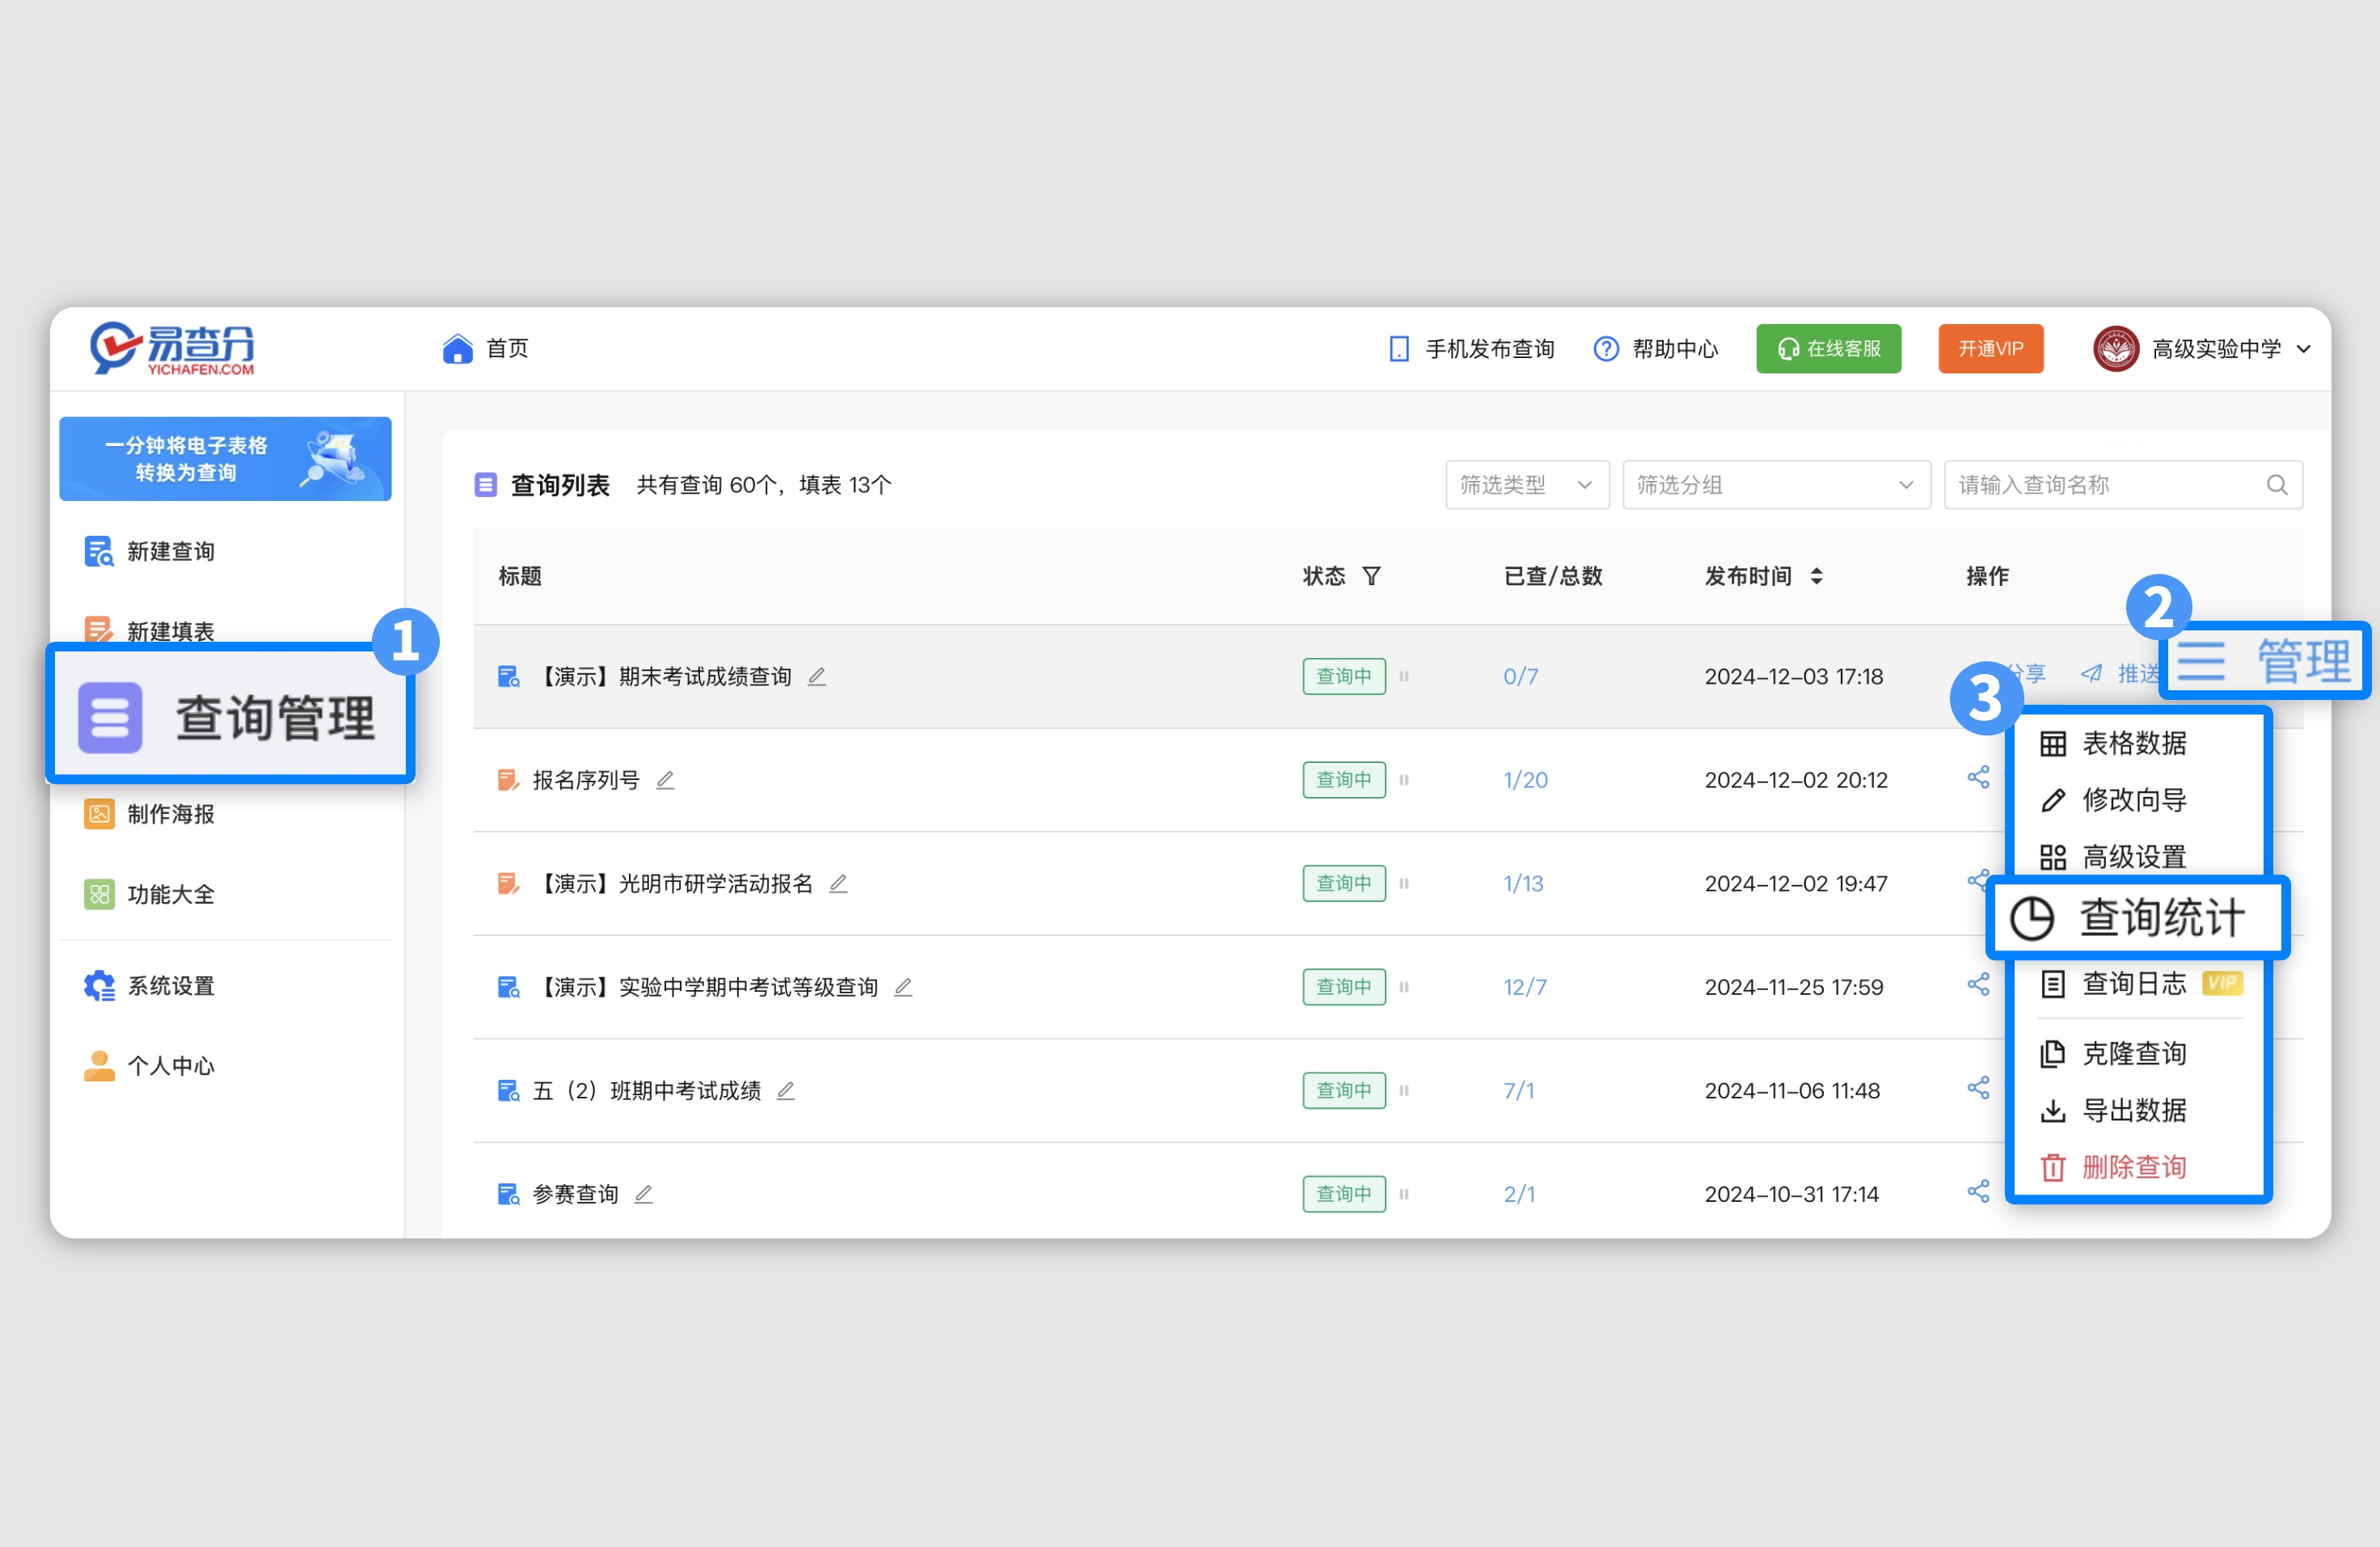This screenshot has width=2380, height=1547.
Task: Edit title of 报名序列号 via pencil icon
Action: [x=665, y=780]
